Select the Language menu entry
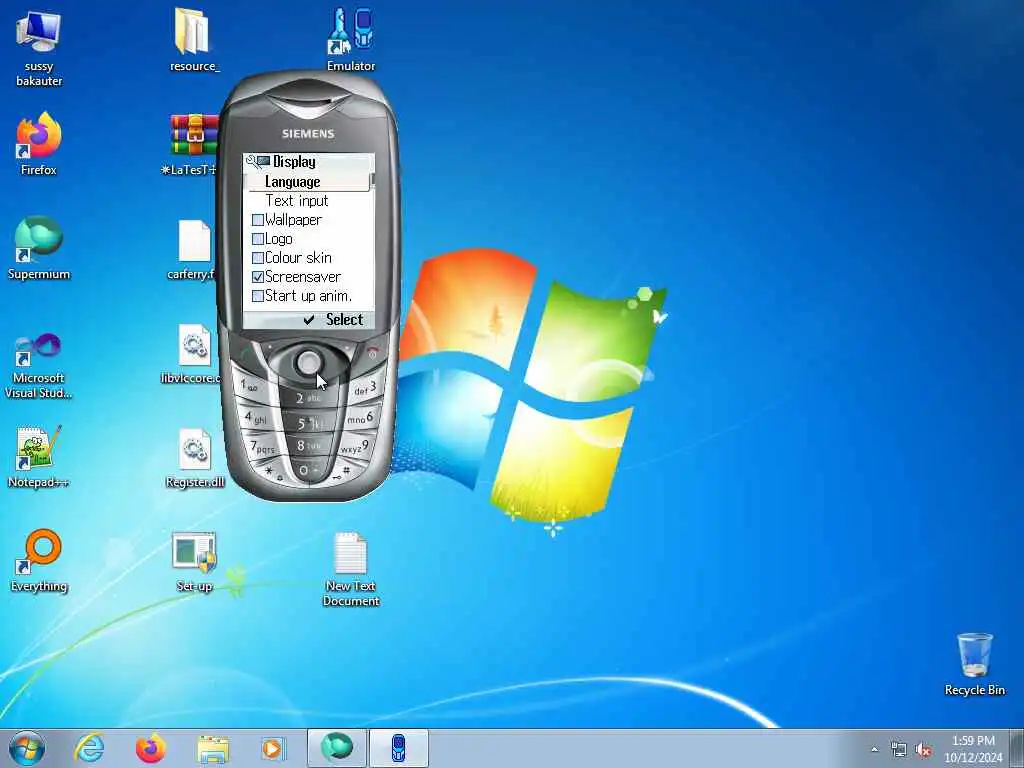The width and height of the screenshot is (1024, 768). point(306,182)
